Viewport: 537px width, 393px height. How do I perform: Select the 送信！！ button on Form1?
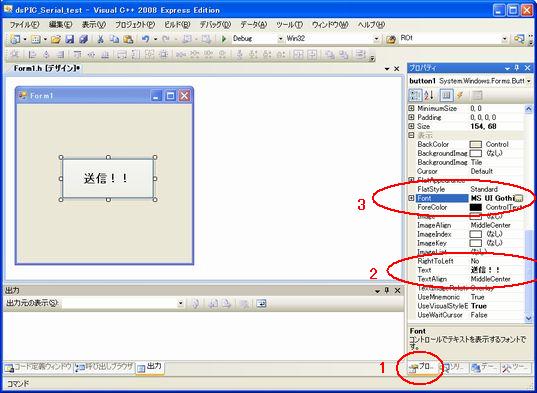pos(108,178)
